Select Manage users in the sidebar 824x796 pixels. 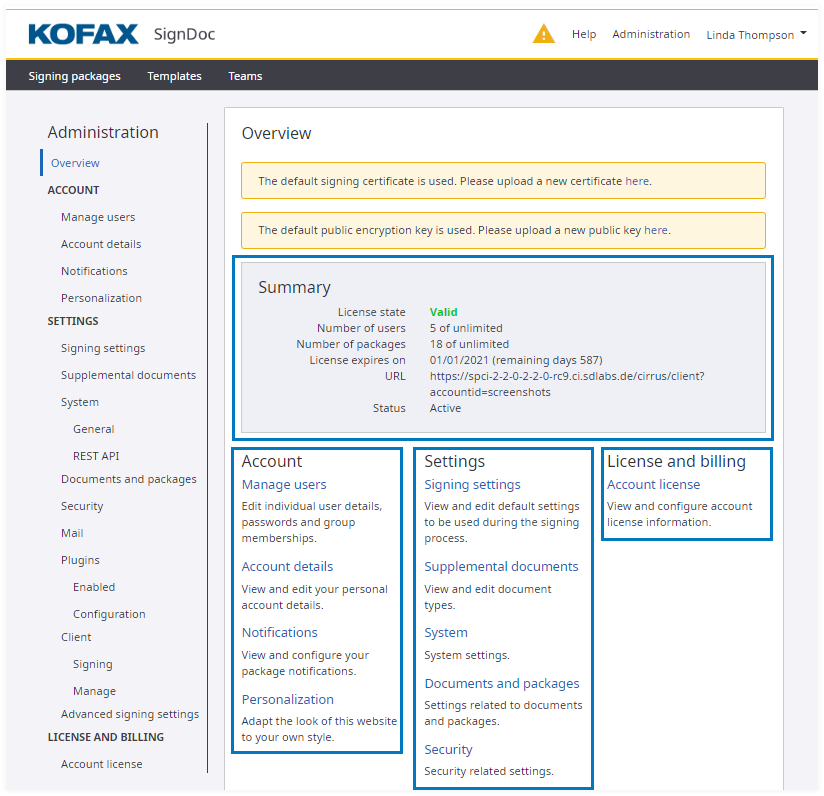click(x=98, y=217)
